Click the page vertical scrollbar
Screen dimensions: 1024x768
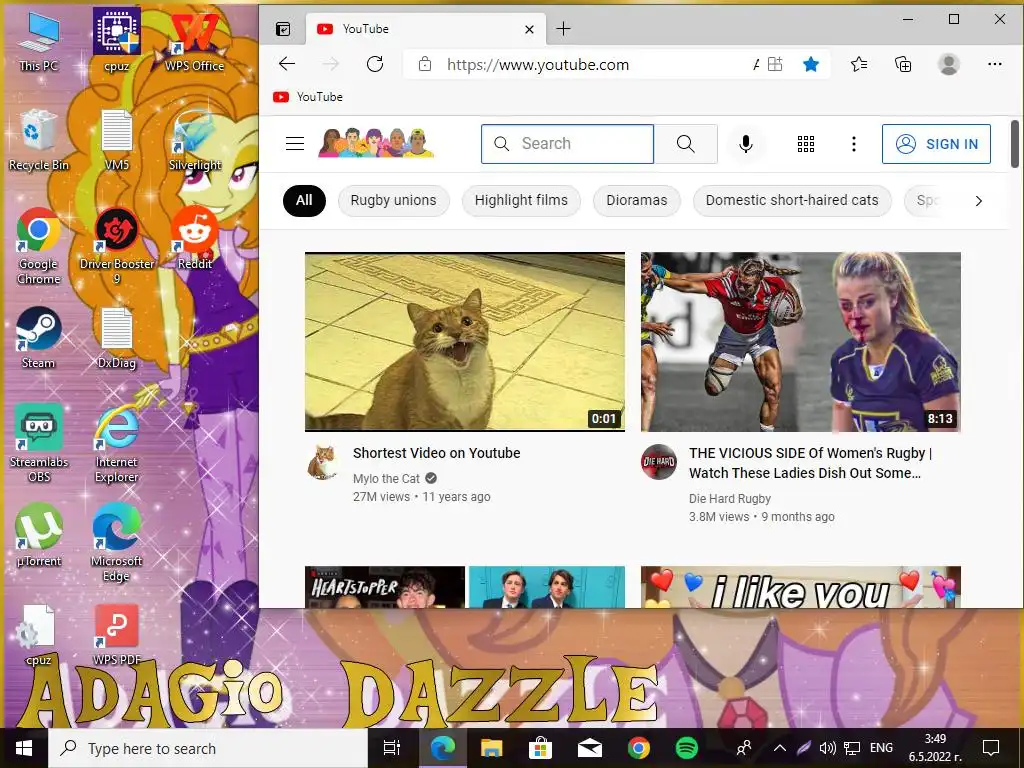point(1015,144)
